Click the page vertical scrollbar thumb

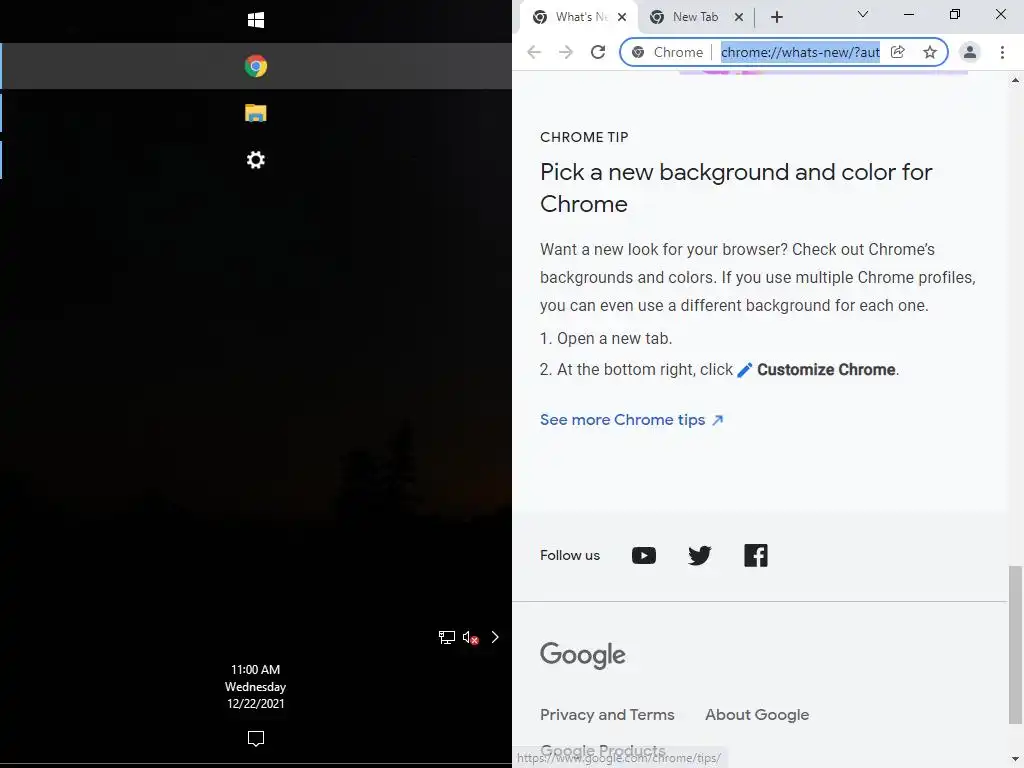pos(1015,645)
